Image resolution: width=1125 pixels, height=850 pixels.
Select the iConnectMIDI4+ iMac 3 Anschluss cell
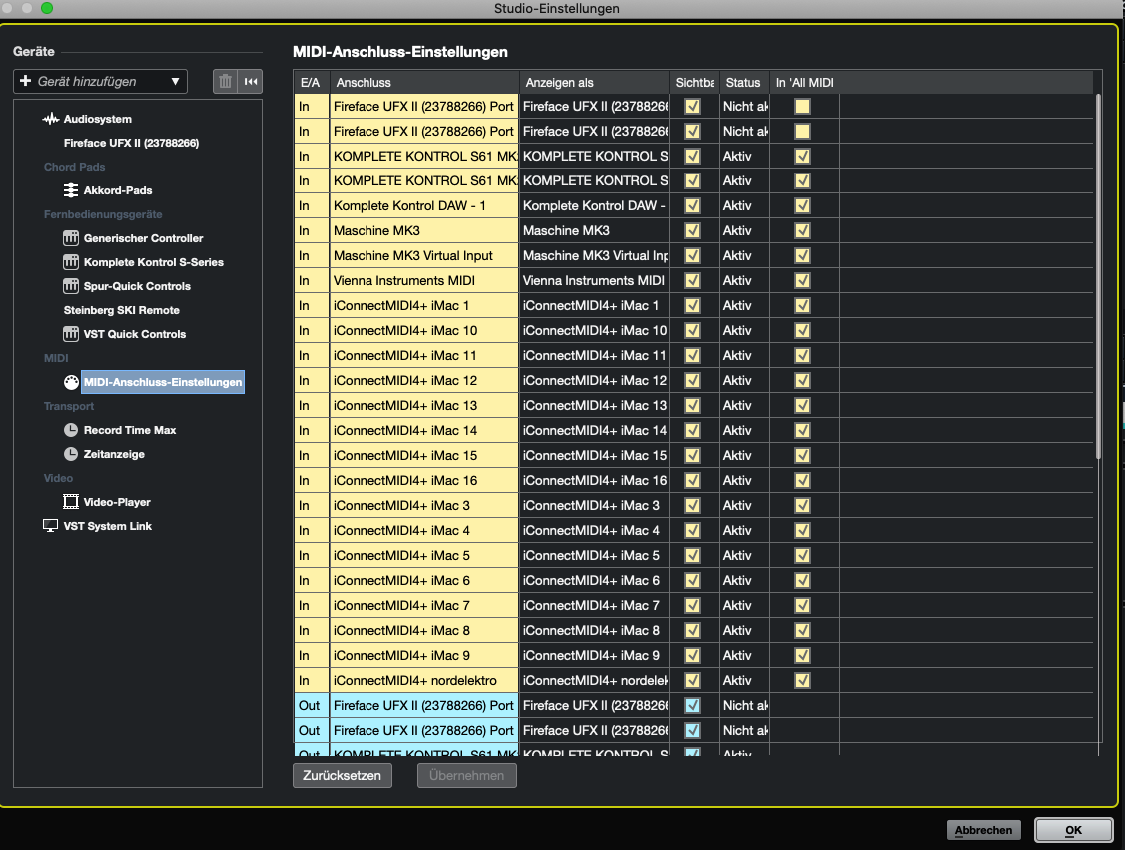coord(424,506)
